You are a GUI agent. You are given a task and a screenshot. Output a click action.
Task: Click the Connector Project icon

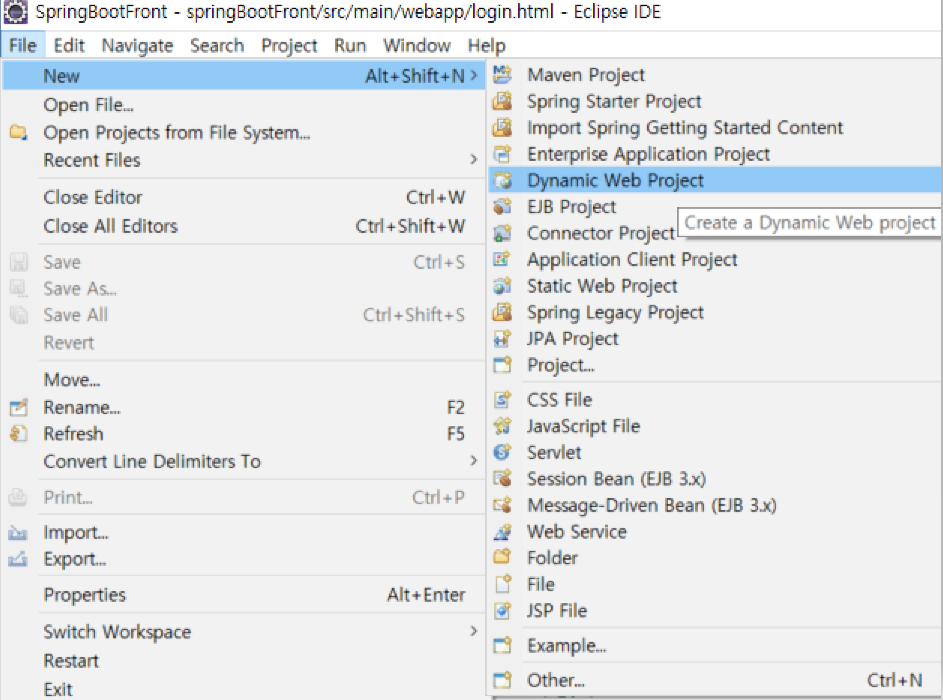tap(502, 233)
